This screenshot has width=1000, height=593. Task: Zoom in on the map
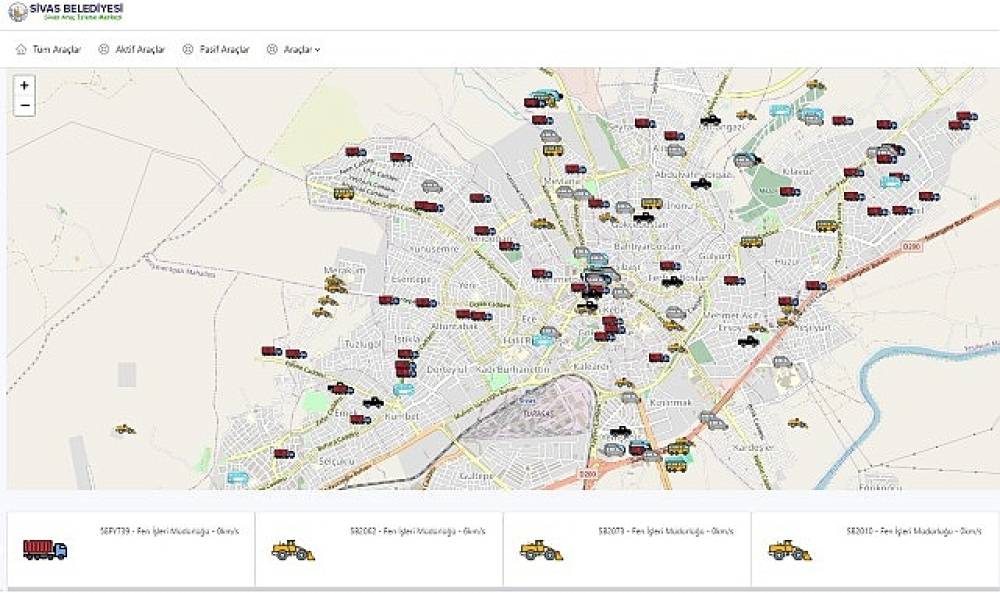(x=24, y=86)
